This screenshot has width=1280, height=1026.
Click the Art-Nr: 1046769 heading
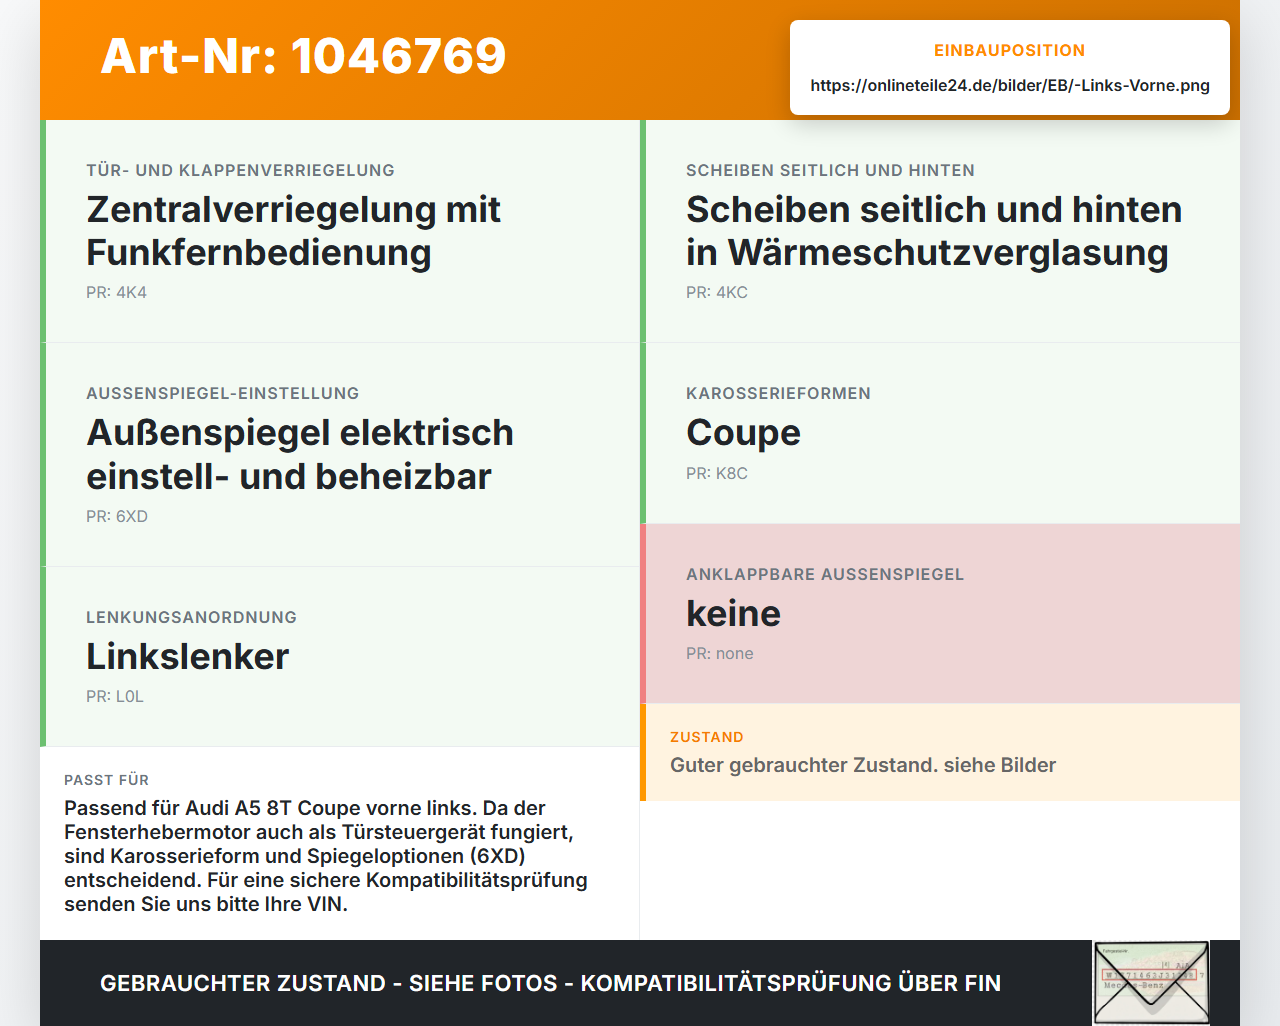303,56
